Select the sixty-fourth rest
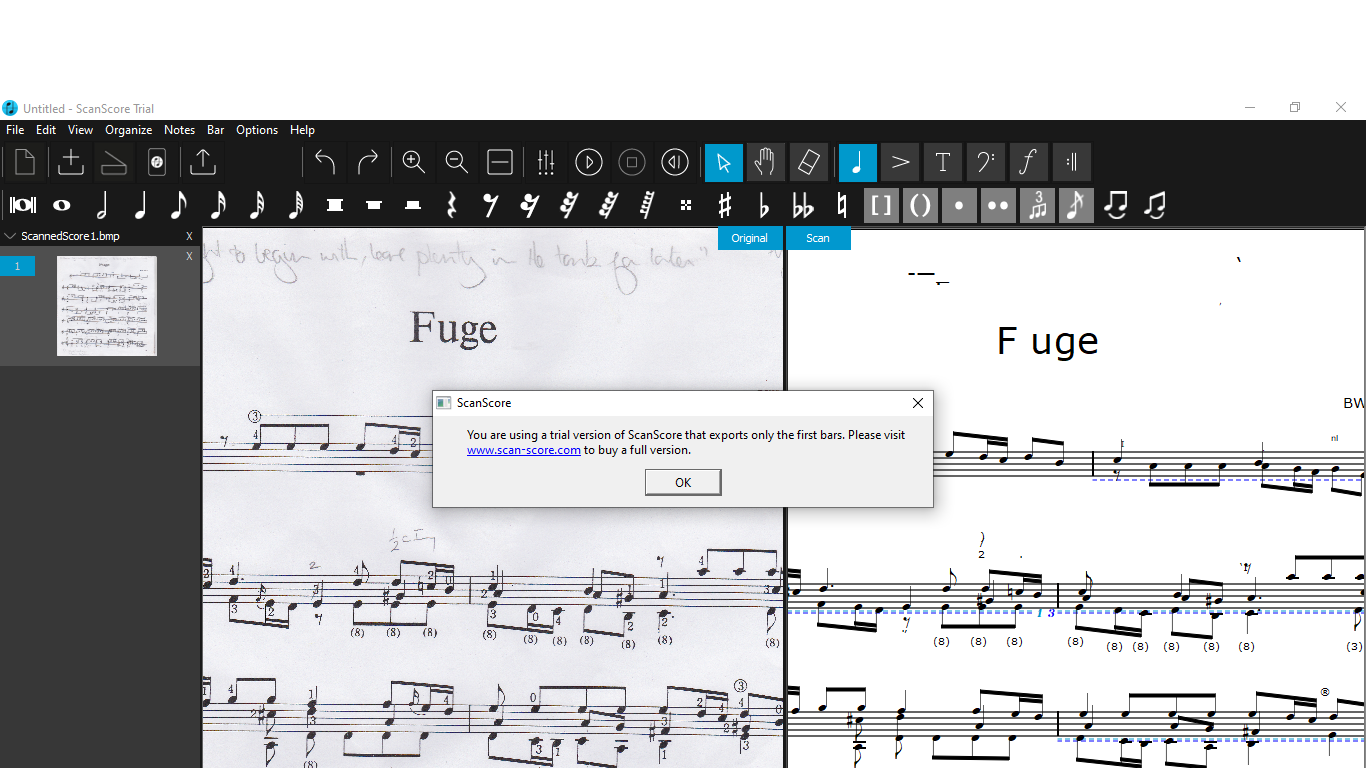 coord(608,205)
